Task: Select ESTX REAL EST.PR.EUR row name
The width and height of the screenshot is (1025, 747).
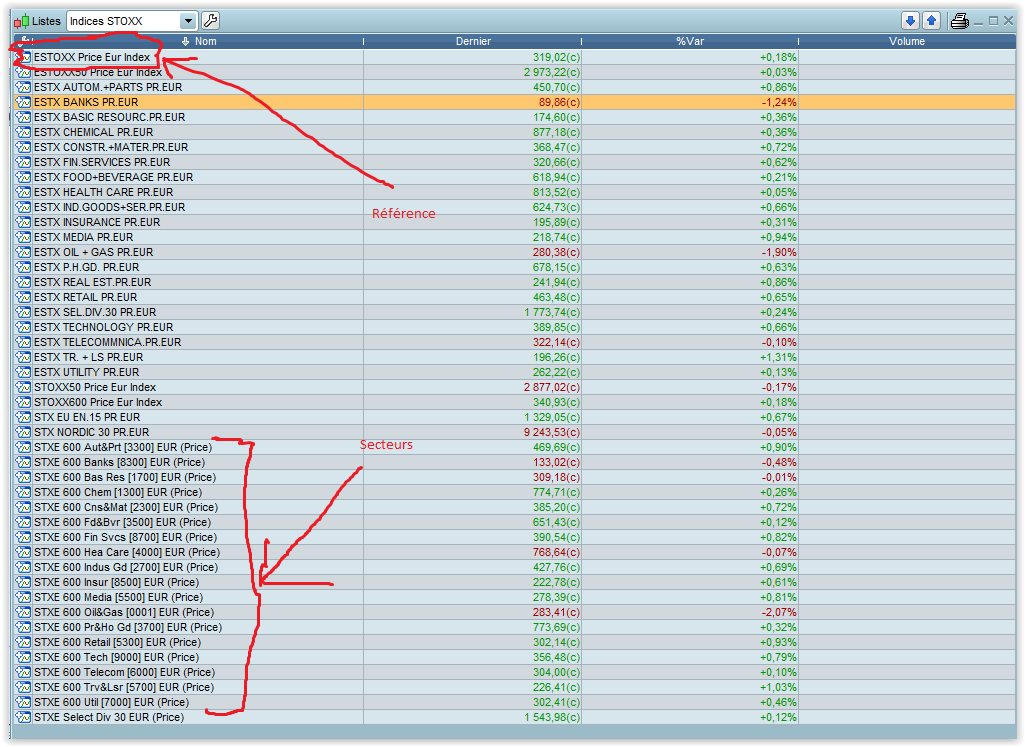Action: (x=93, y=282)
